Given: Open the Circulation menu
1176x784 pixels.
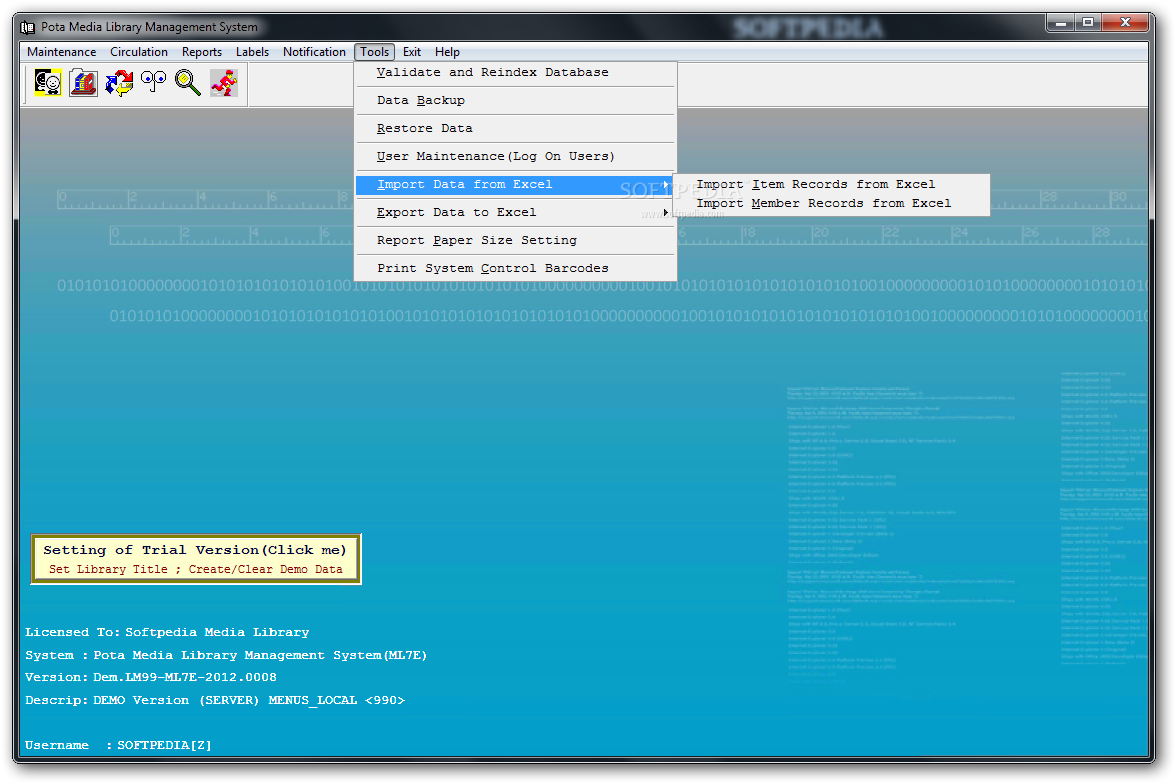Looking at the screenshot, I should point(139,52).
